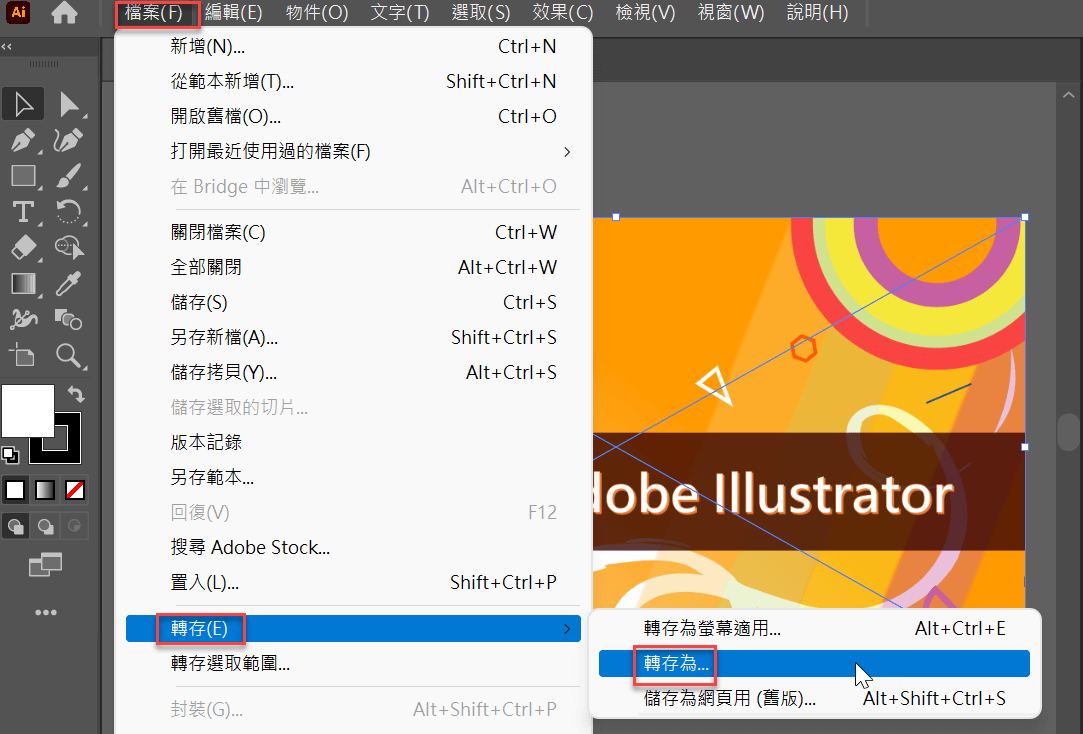Open the 編輯(E) menu
The width and height of the screenshot is (1083, 734).
click(234, 12)
